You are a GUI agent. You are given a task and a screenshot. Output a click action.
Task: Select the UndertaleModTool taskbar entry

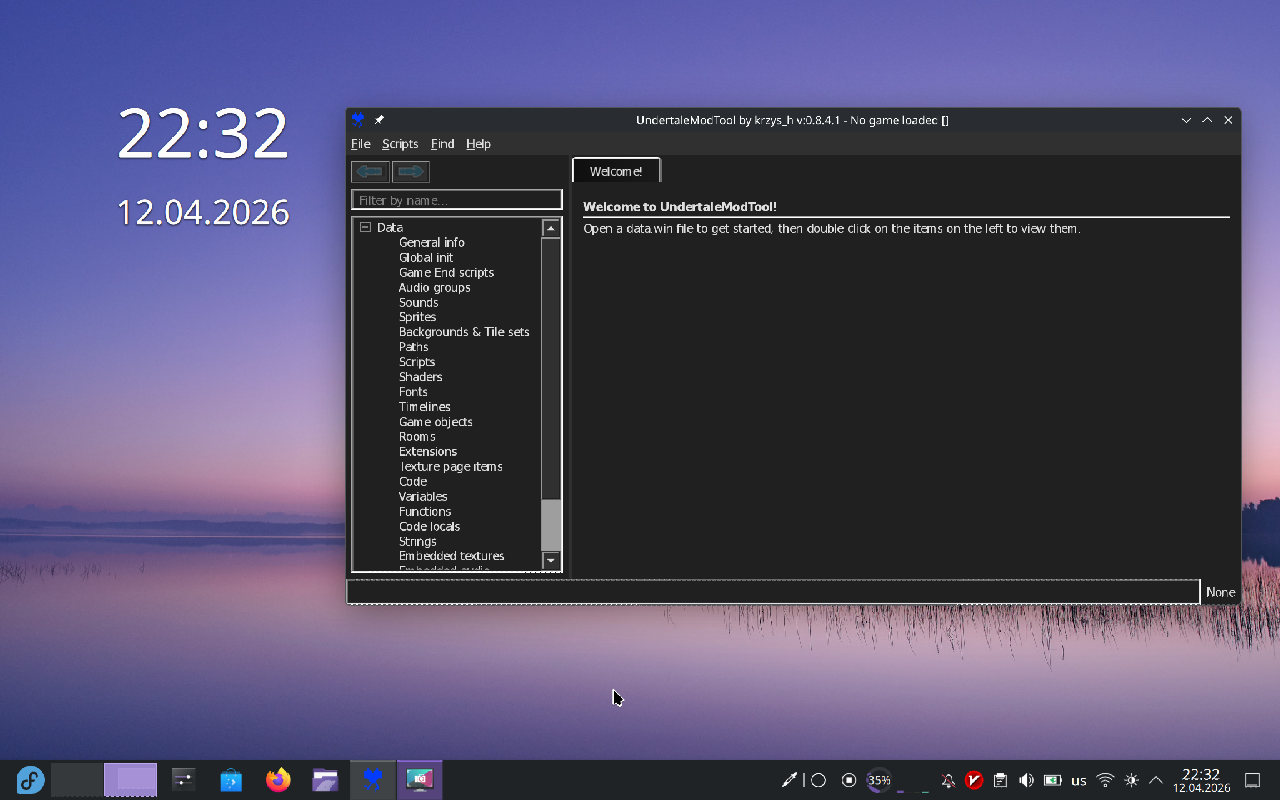click(x=373, y=780)
